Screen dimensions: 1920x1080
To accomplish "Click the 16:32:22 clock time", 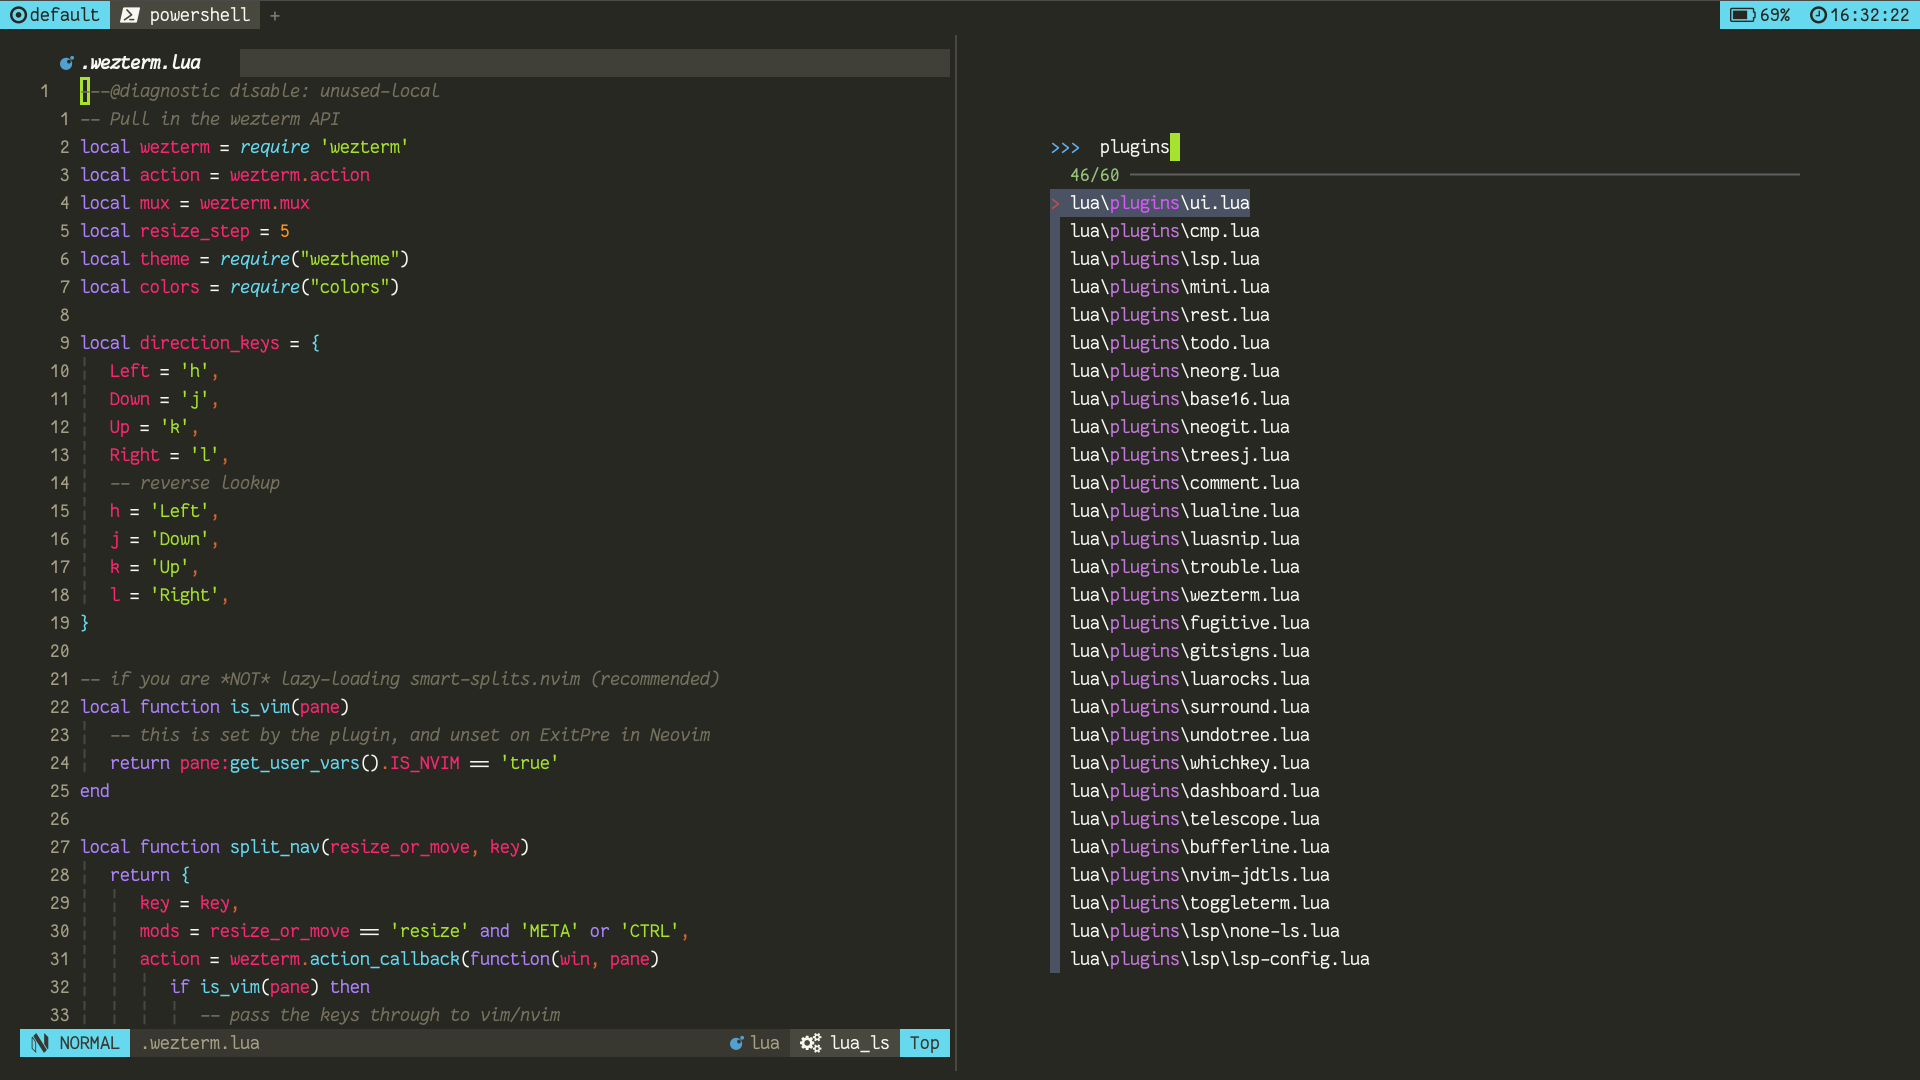I will coord(1870,15).
